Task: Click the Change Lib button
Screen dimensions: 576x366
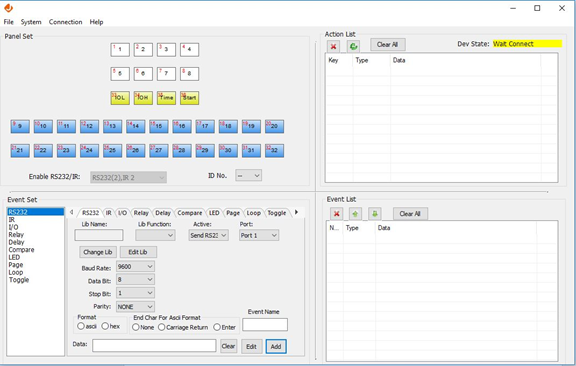Action: point(98,252)
